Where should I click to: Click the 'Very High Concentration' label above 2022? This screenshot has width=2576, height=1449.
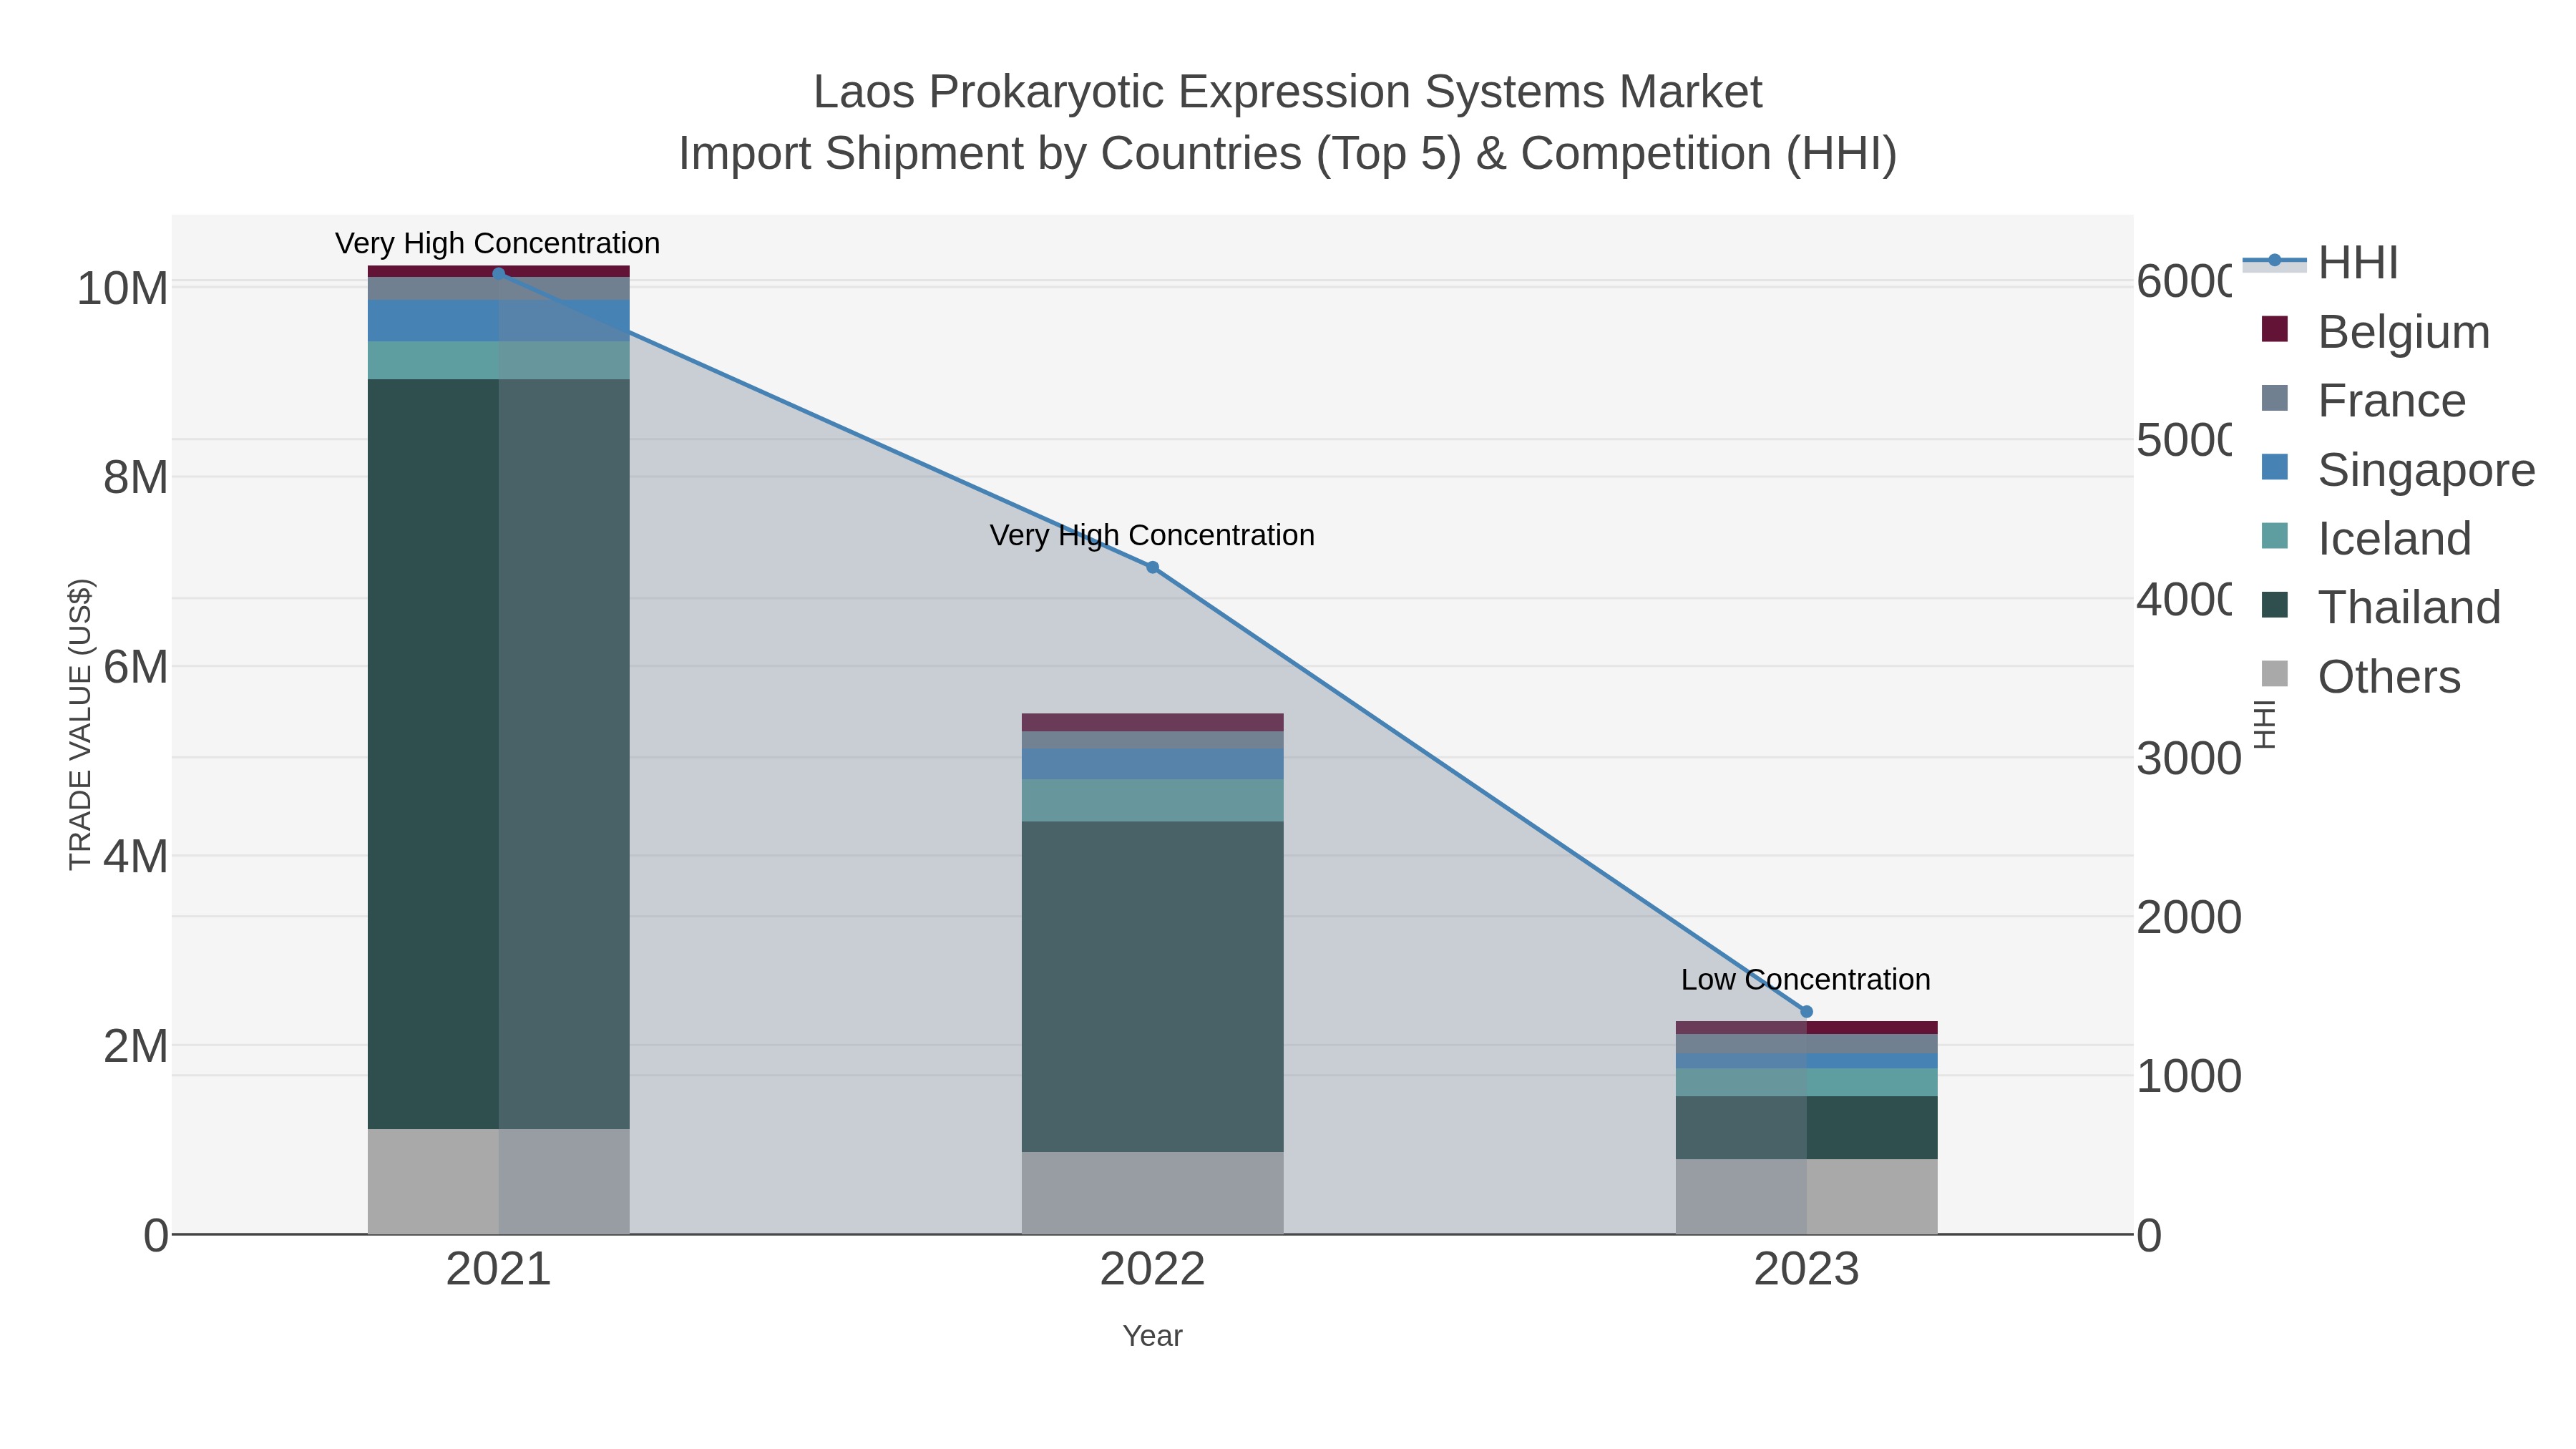pos(1152,535)
